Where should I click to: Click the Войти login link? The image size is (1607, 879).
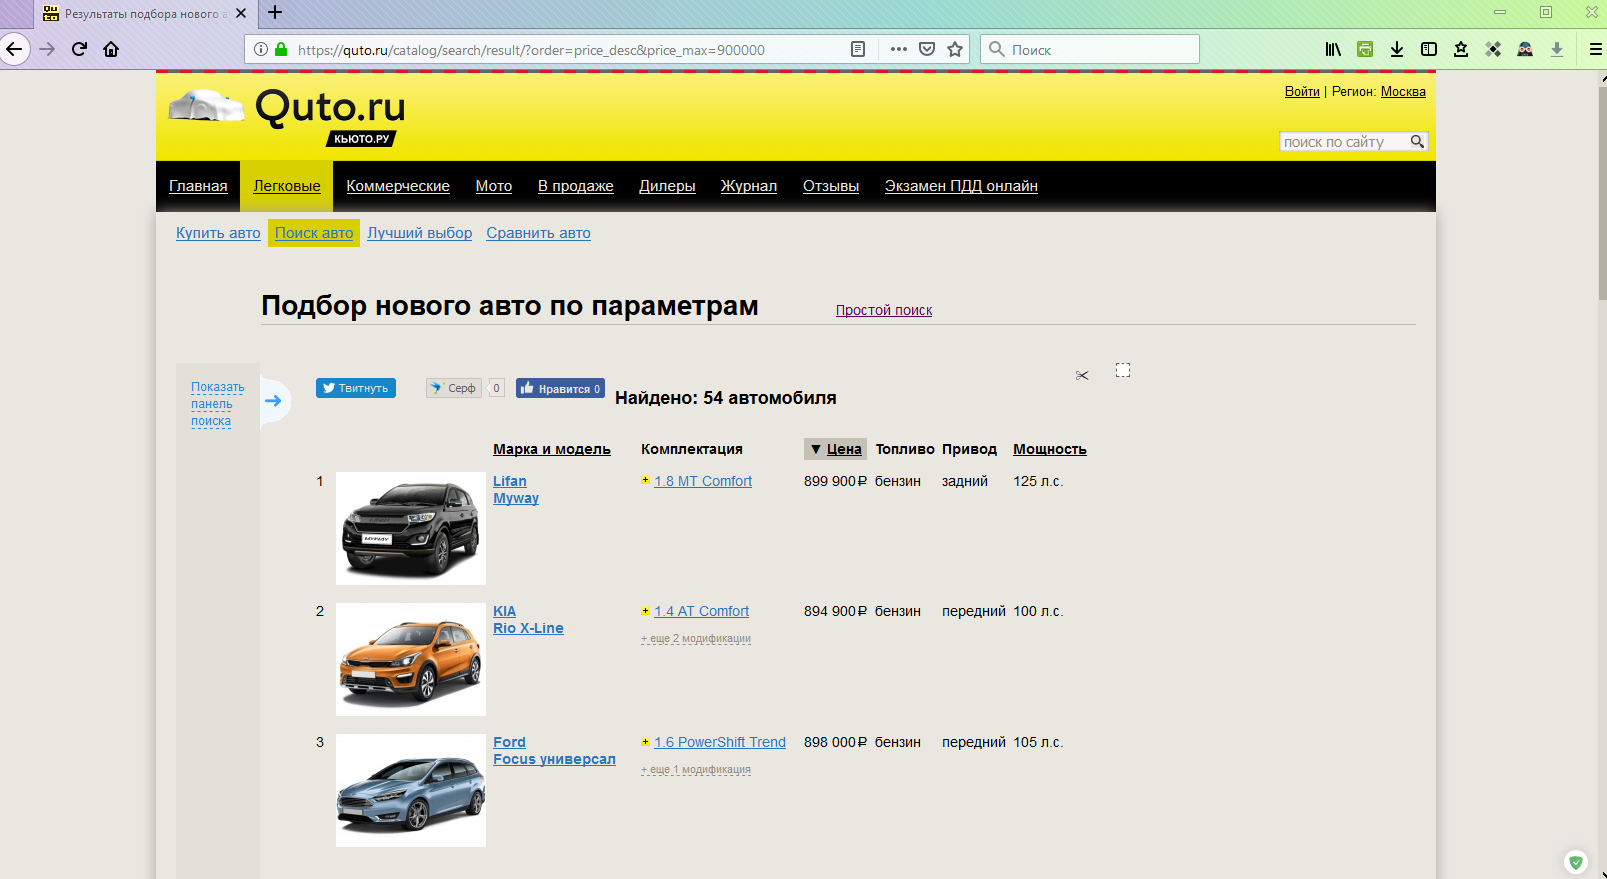1302,91
